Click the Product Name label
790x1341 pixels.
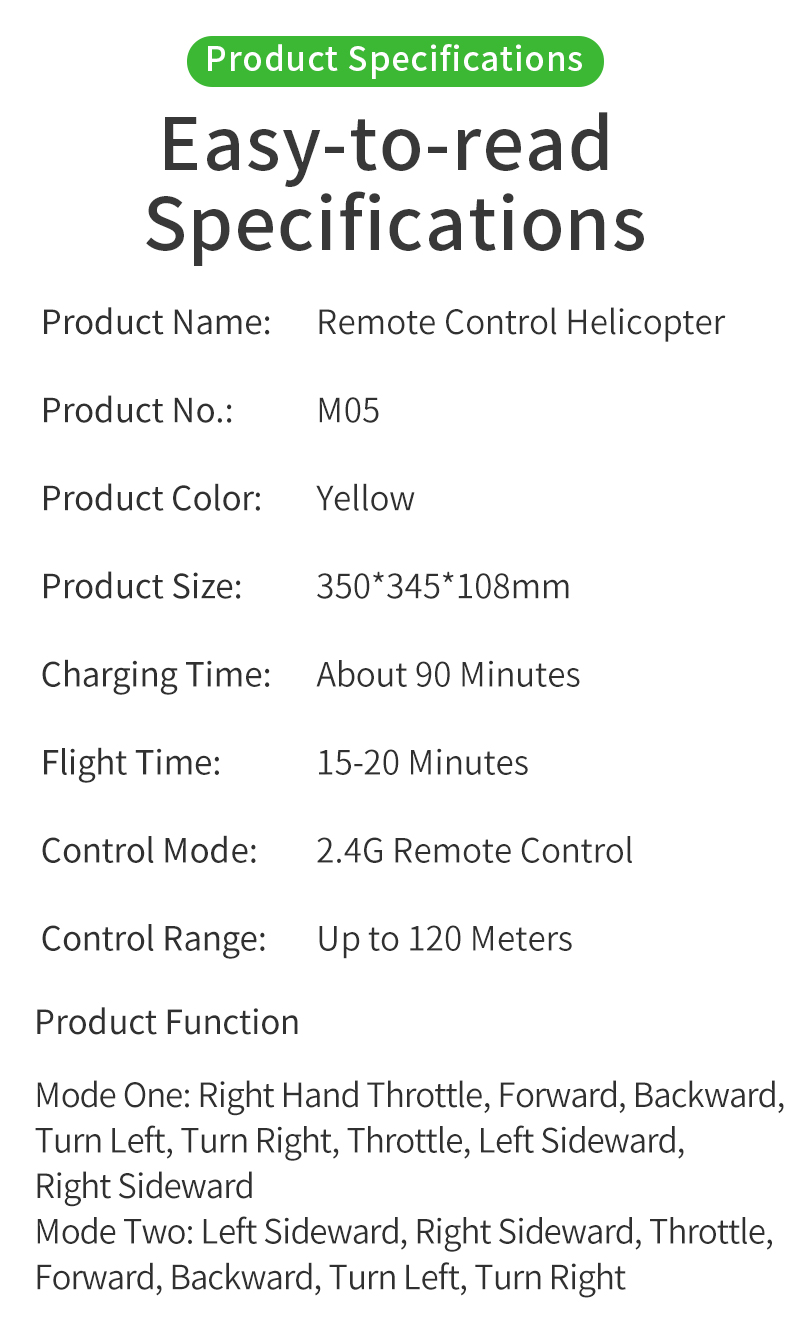coord(157,323)
